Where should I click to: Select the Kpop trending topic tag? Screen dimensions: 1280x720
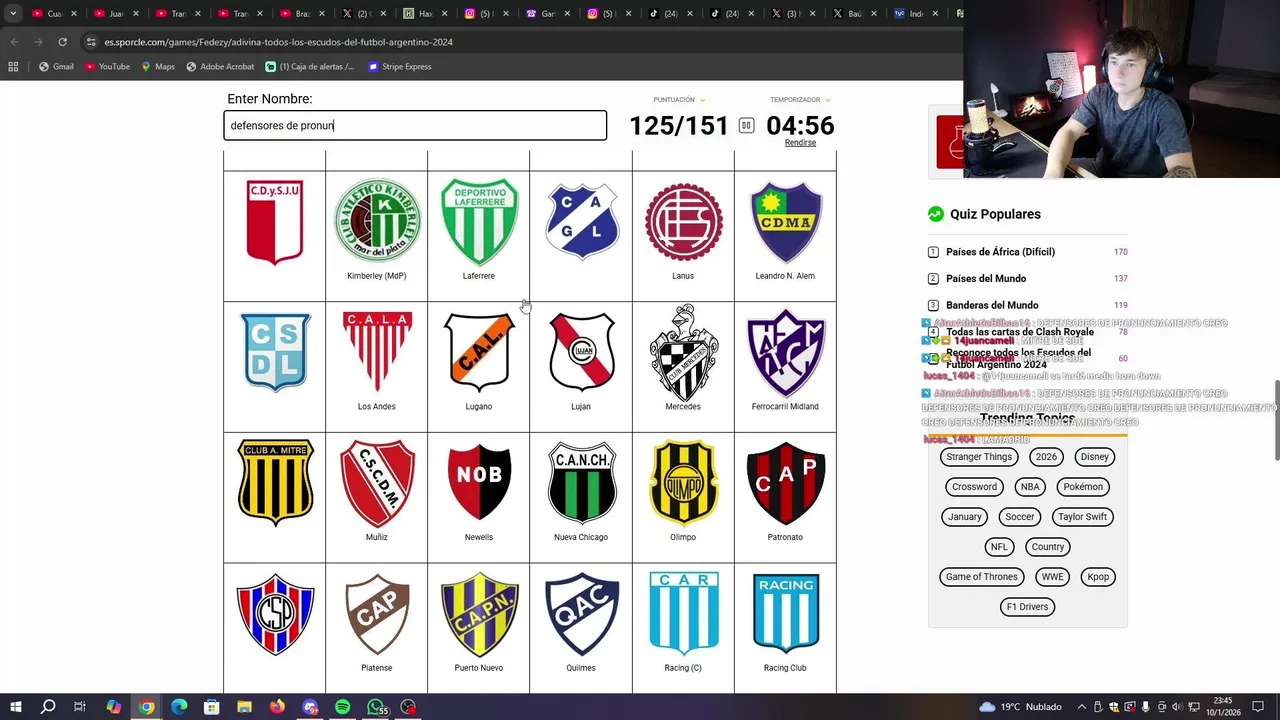(1098, 577)
